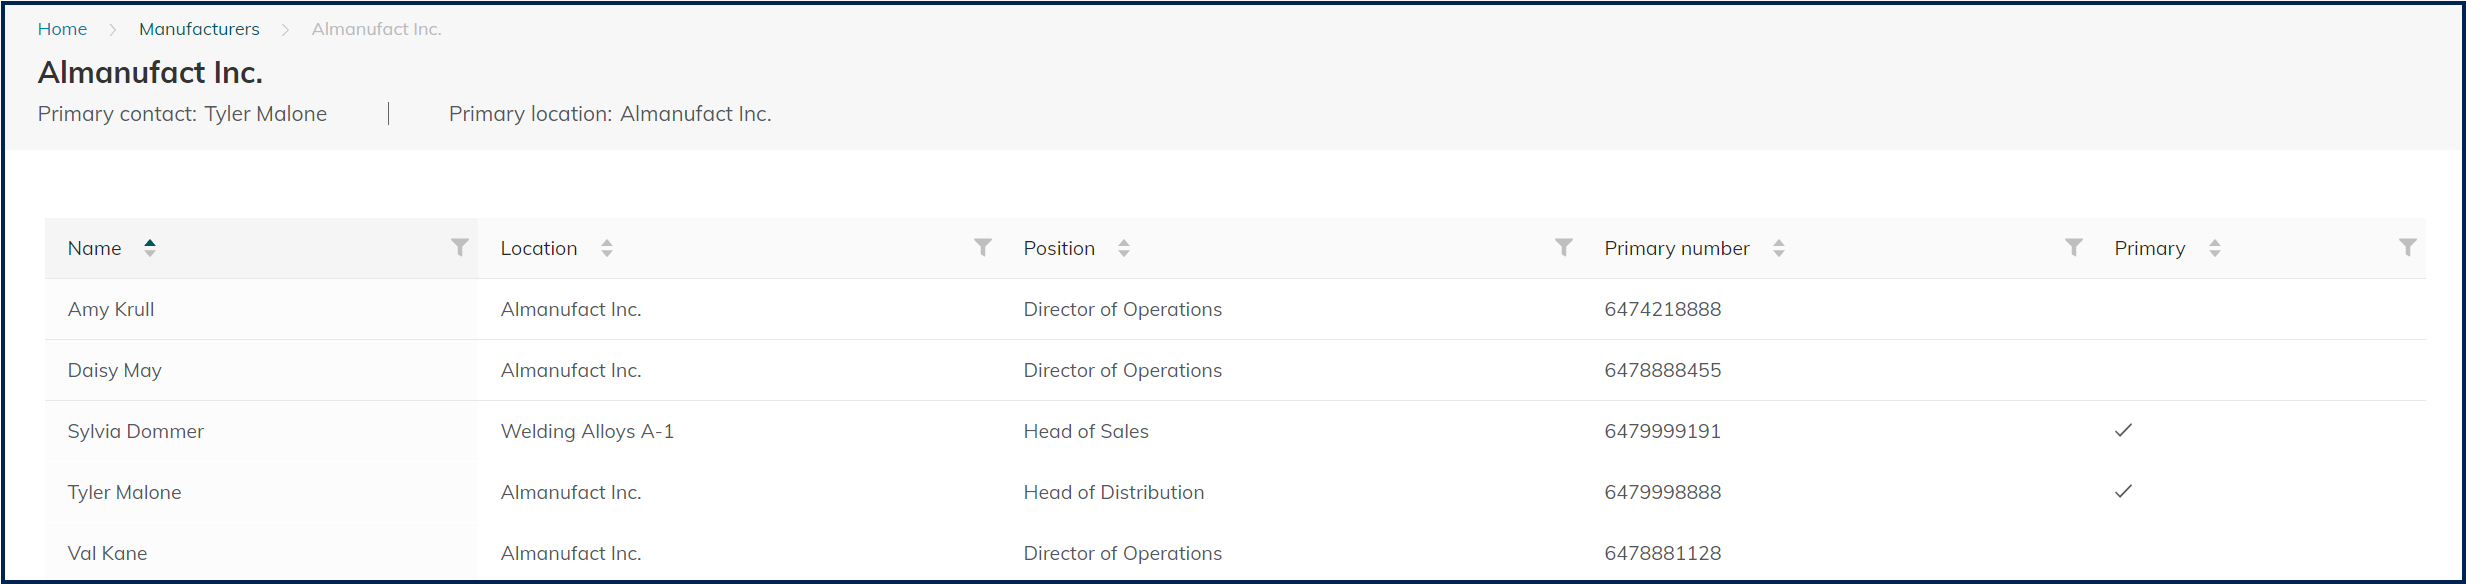
Task: Go to Home breadcrumb link
Action: 62,29
